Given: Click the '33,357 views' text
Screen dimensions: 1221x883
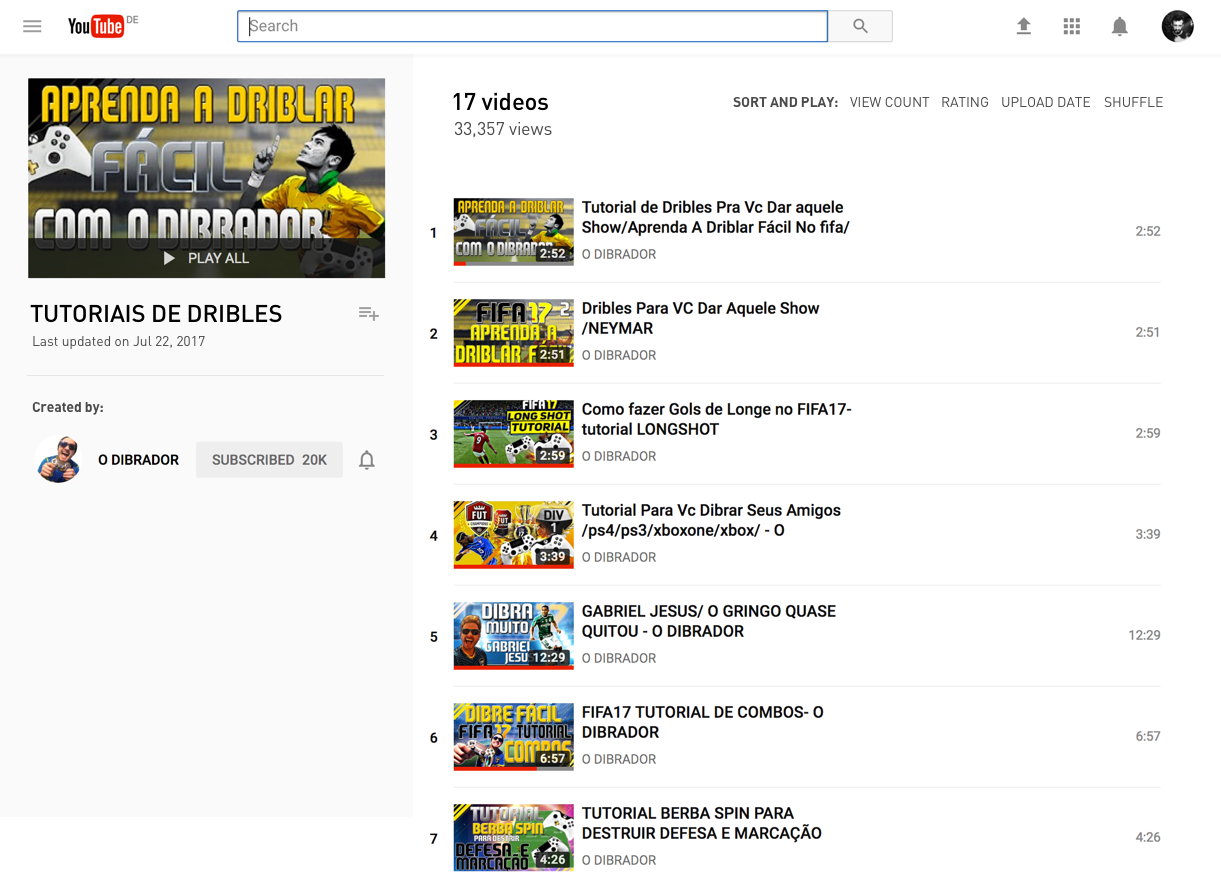Looking at the screenshot, I should click(x=503, y=129).
